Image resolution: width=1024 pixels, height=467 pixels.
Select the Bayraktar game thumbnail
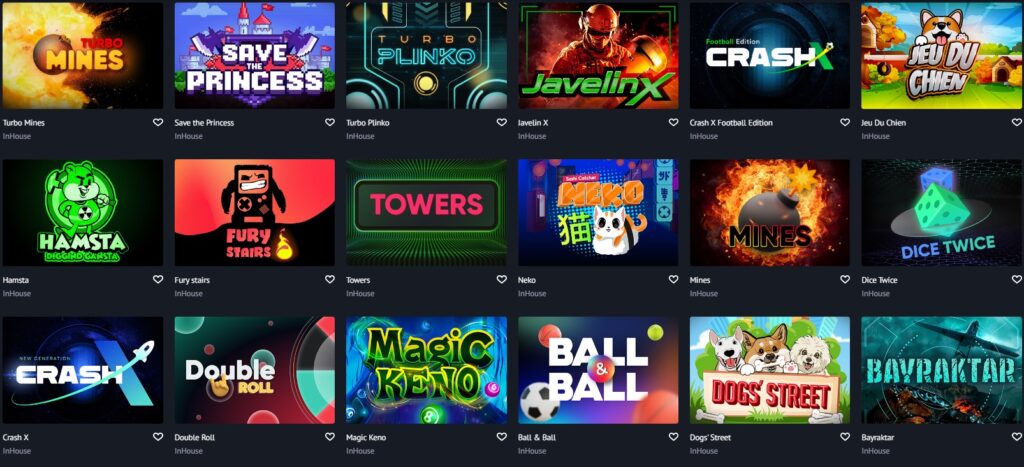(942, 370)
